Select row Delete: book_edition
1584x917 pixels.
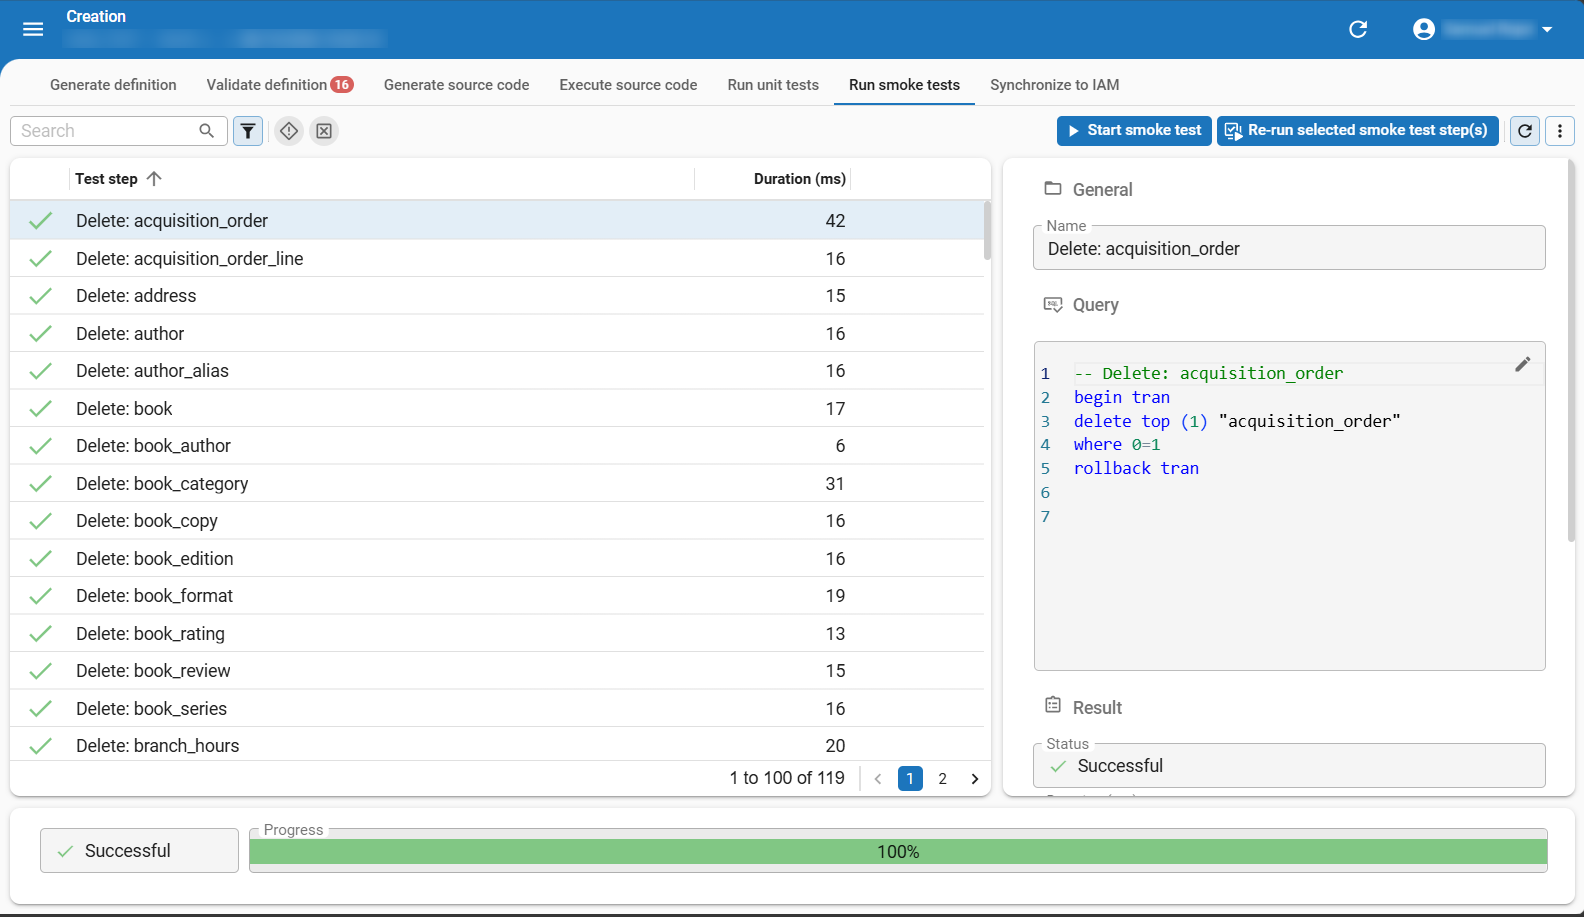497,558
